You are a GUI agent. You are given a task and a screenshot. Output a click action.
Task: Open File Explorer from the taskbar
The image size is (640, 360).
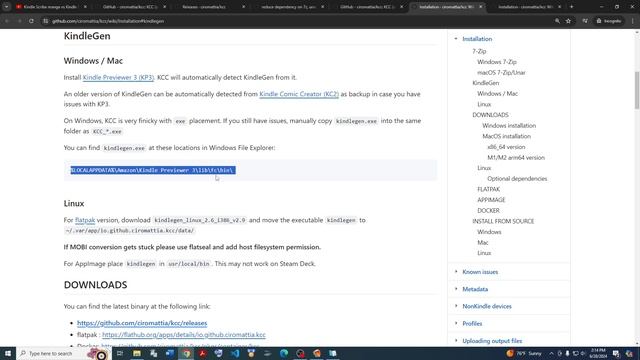point(137,353)
